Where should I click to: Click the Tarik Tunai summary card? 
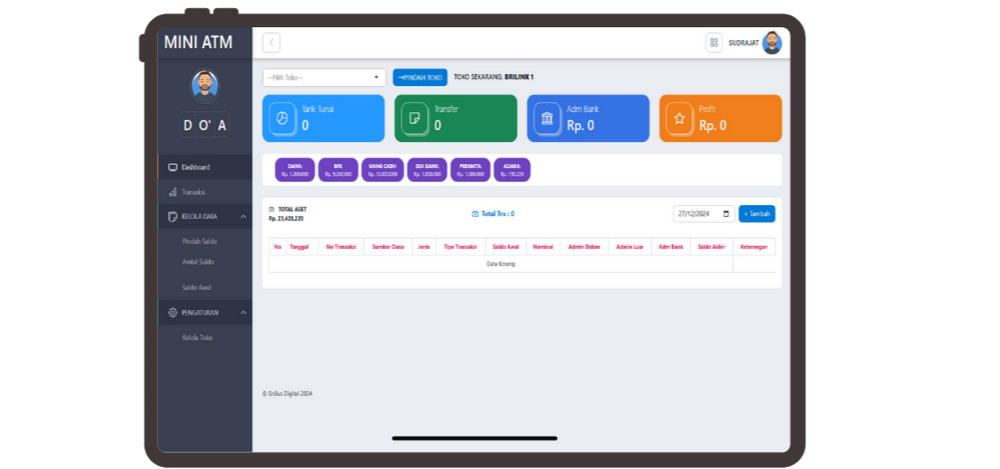(x=323, y=118)
